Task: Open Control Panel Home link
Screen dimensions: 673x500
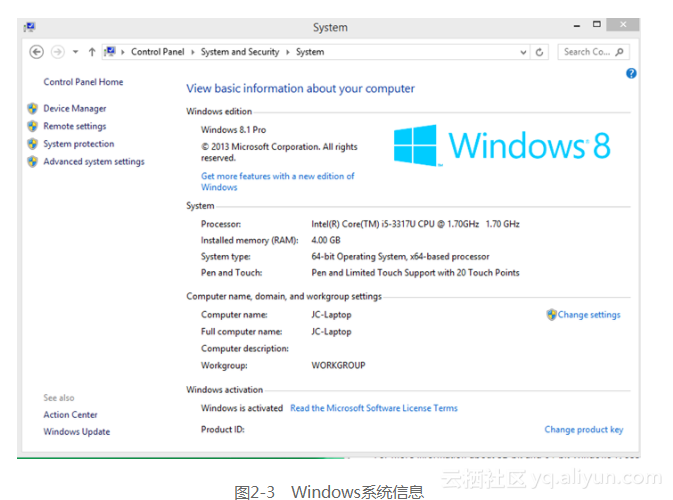Action: (83, 82)
